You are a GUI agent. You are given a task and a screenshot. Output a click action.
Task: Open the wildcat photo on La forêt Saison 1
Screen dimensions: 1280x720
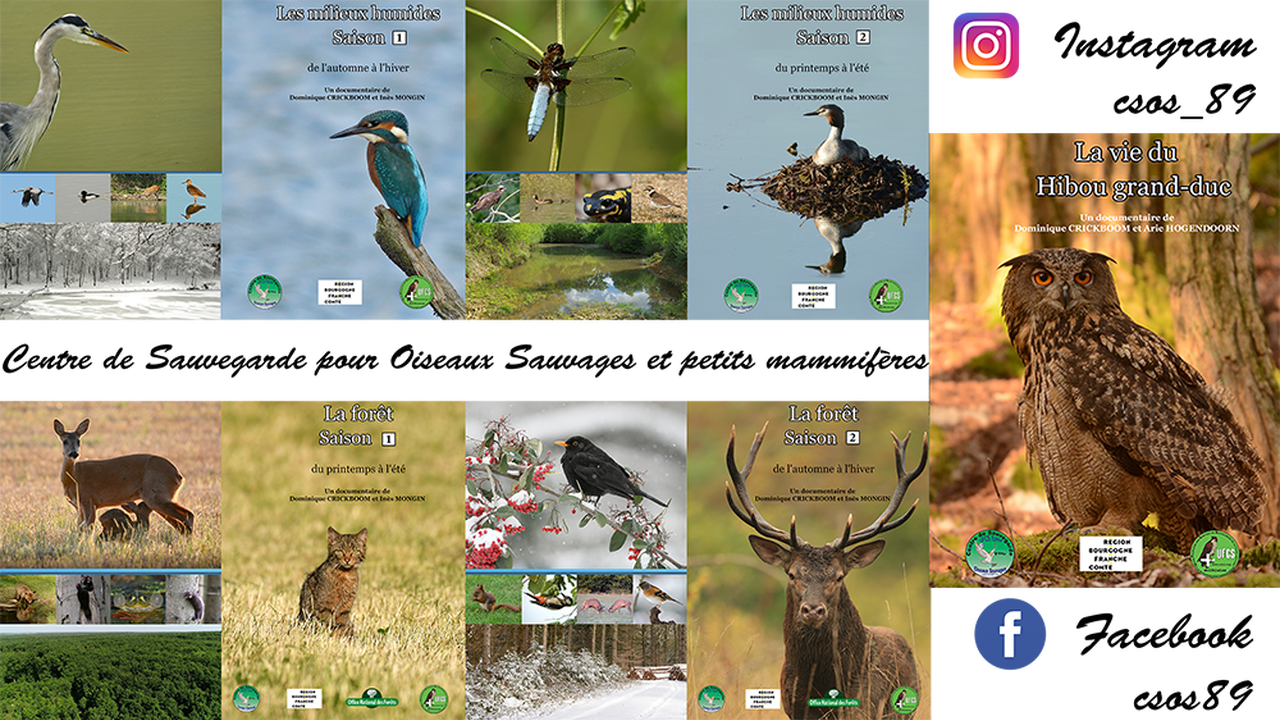pos(333,580)
